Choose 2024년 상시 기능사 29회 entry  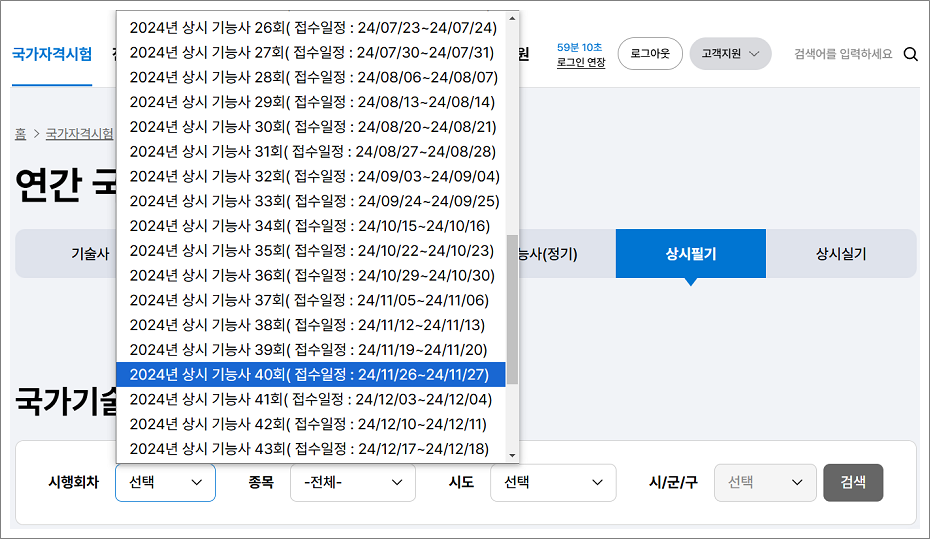pyautogui.click(x=311, y=102)
